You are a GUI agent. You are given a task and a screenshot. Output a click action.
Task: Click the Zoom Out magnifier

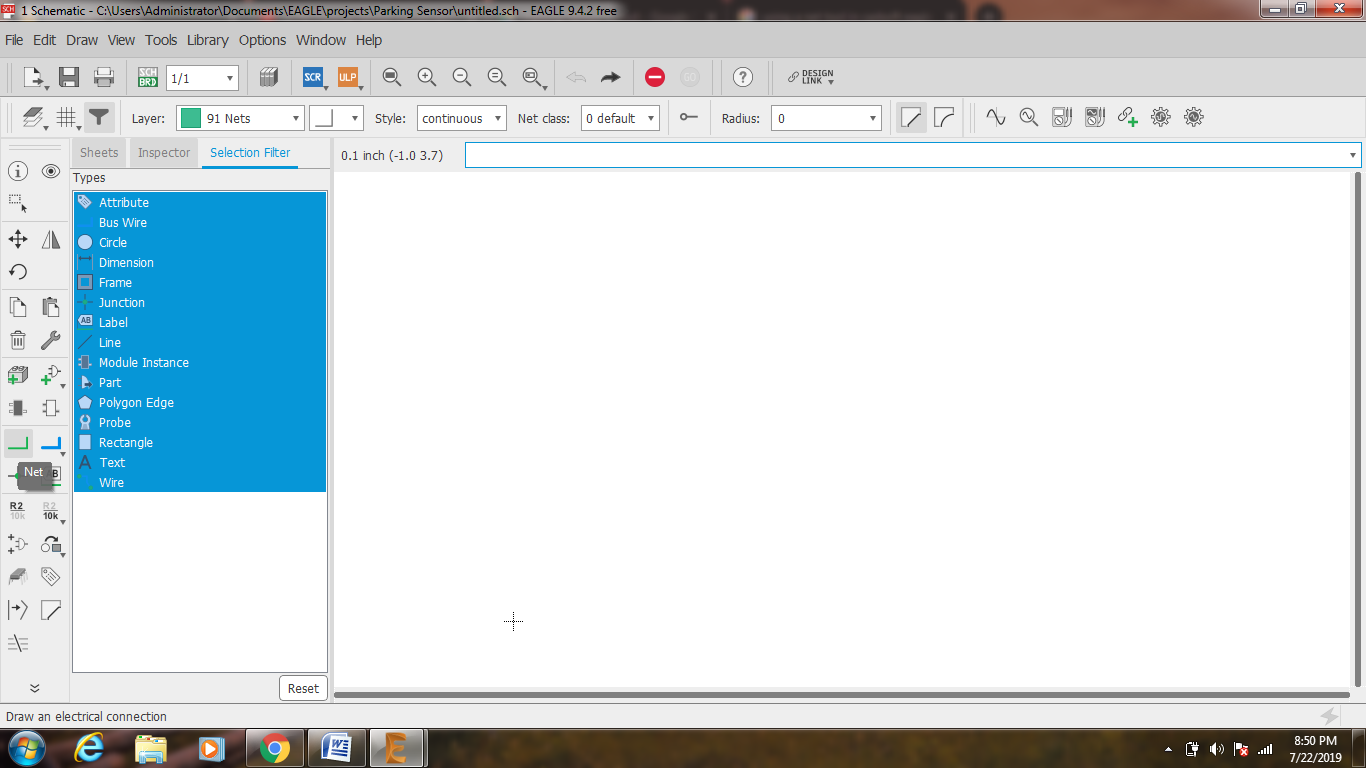[462, 77]
